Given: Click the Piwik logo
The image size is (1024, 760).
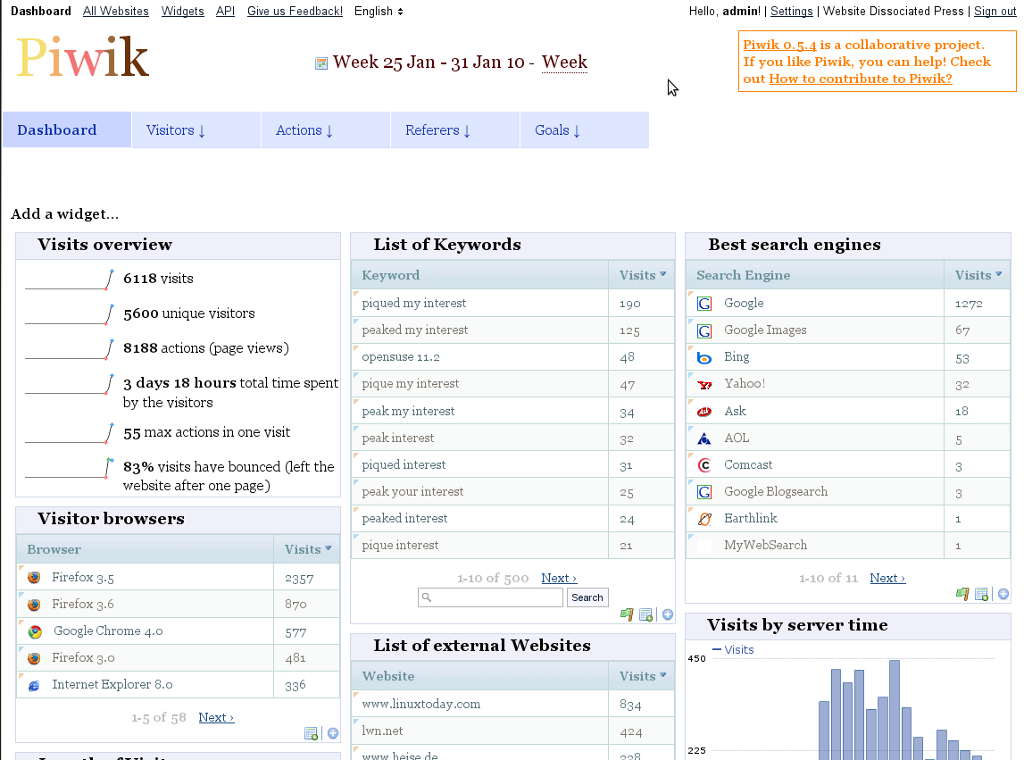Looking at the screenshot, I should [82, 57].
